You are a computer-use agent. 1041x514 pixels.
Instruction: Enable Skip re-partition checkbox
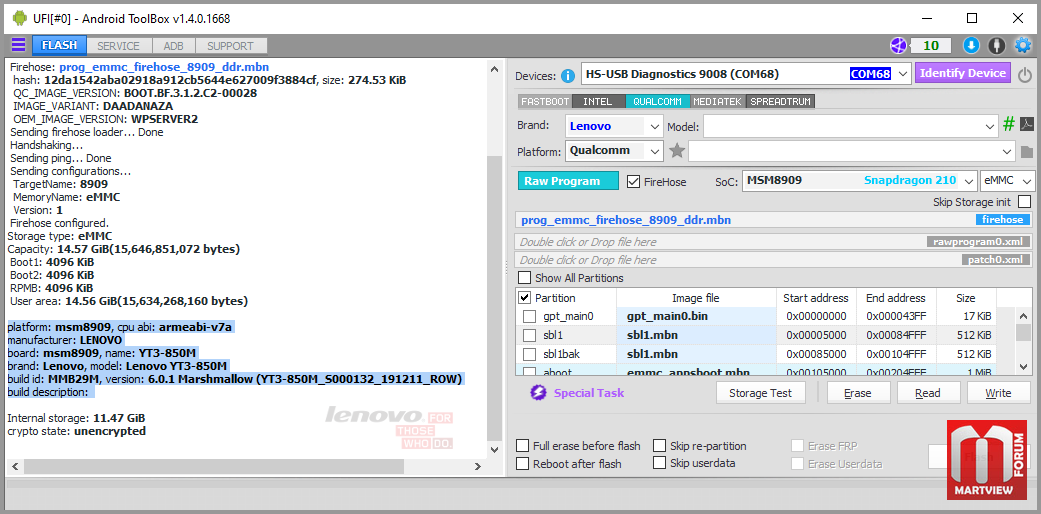[659, 446]
